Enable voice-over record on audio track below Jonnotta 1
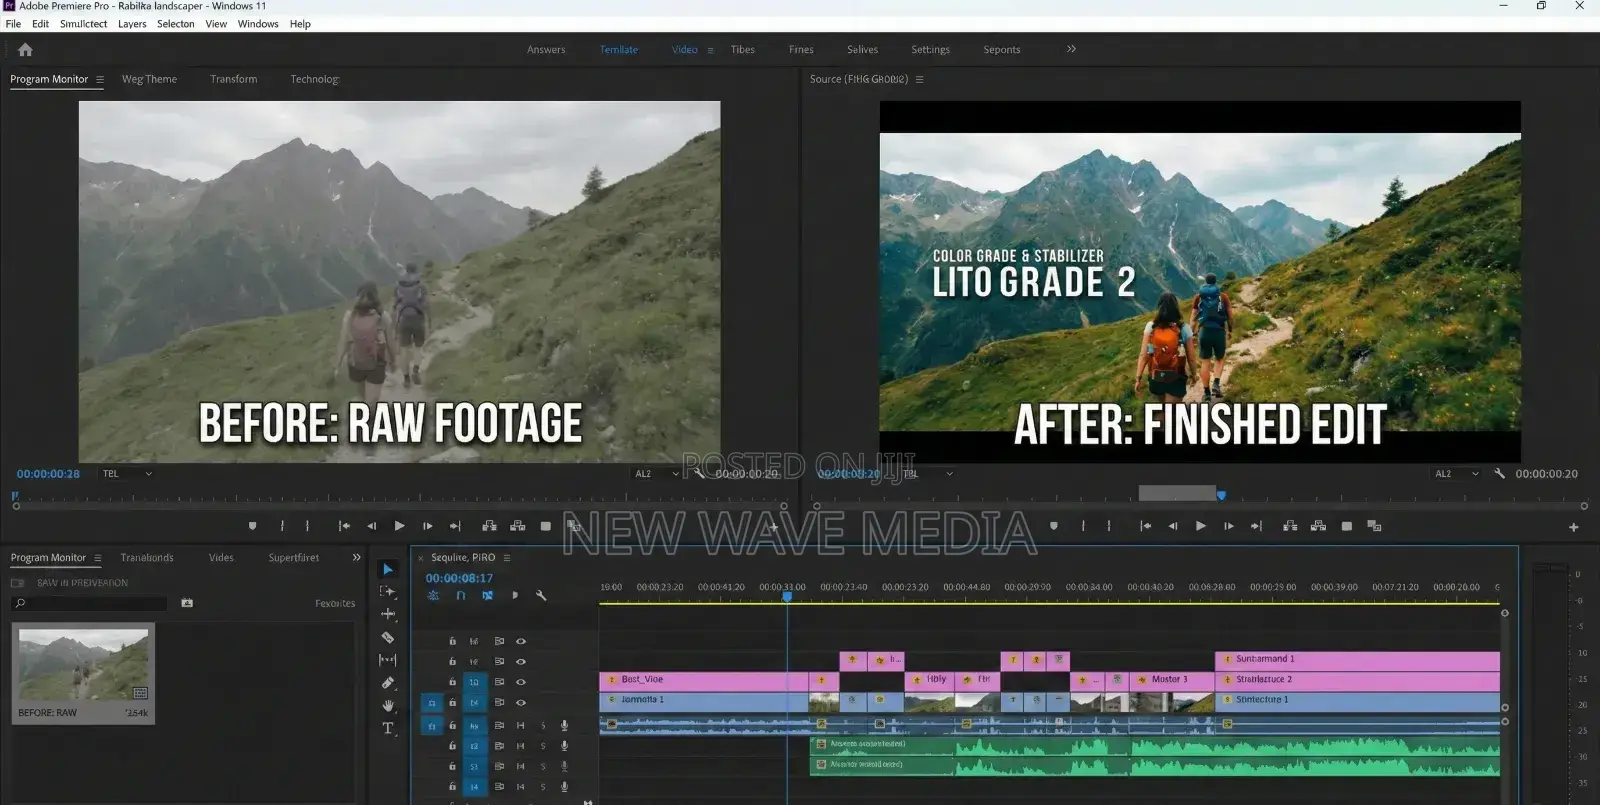Viewport: 1600px width, 805px height. 564,726
